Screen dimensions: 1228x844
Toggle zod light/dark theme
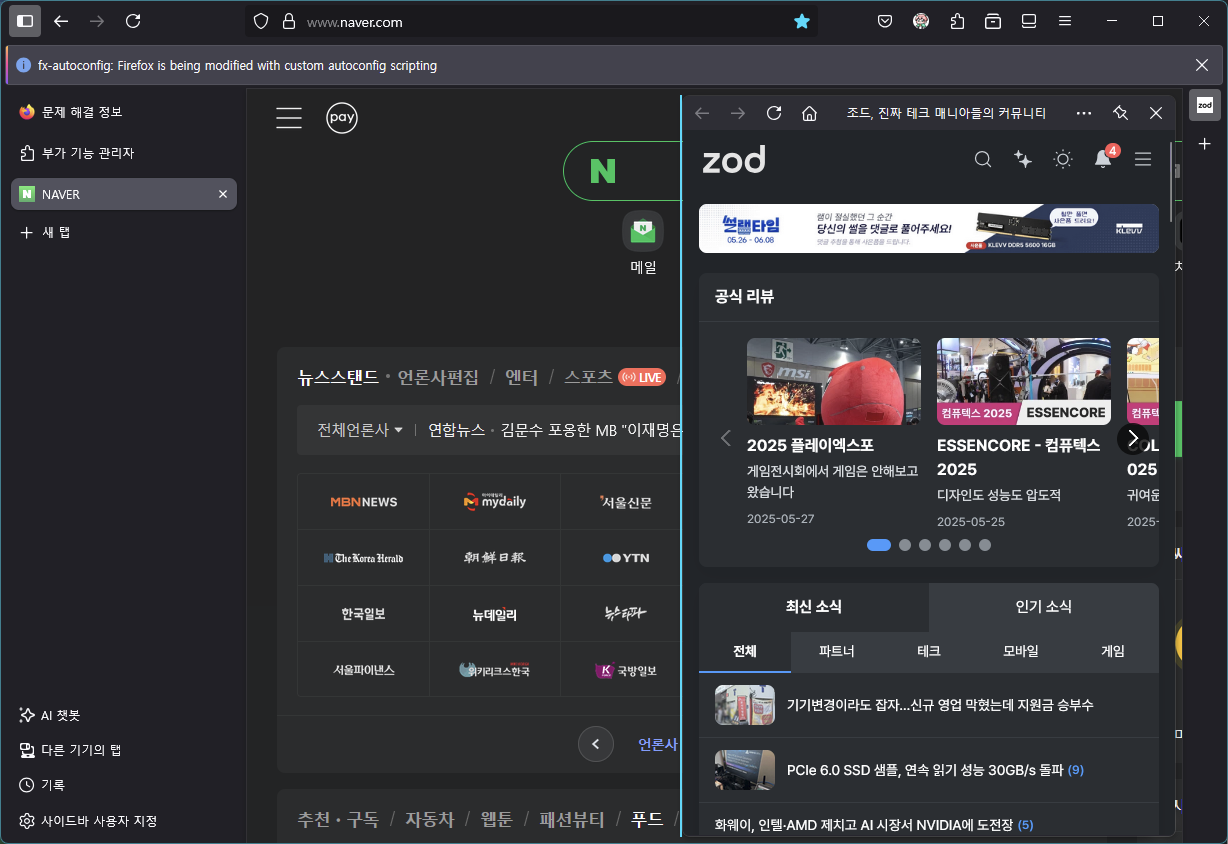coord(1063,159)
